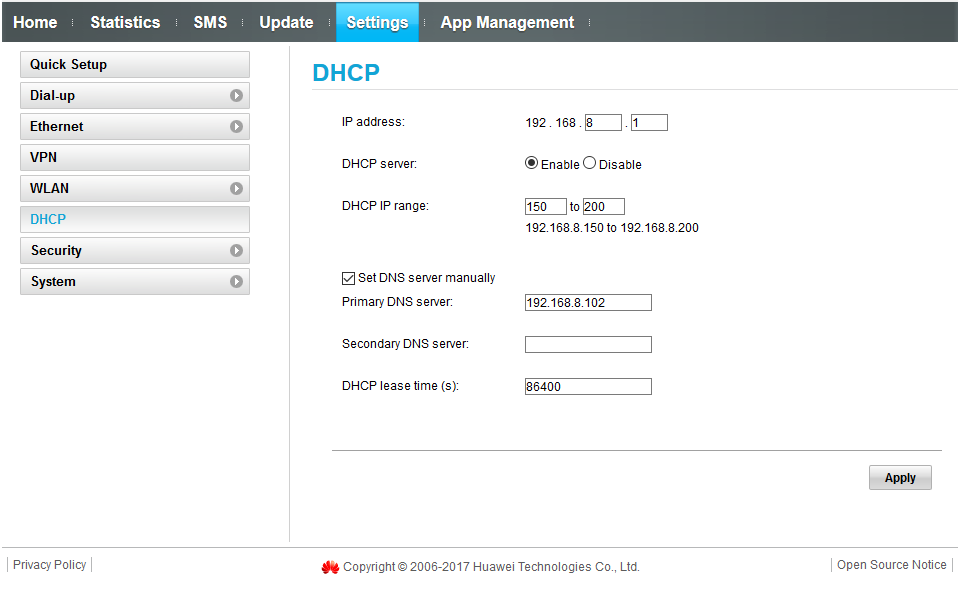This screenshot has height=589, width=960.
Task: Expand the WLAN menu arrow
Action: pos(236,189)
